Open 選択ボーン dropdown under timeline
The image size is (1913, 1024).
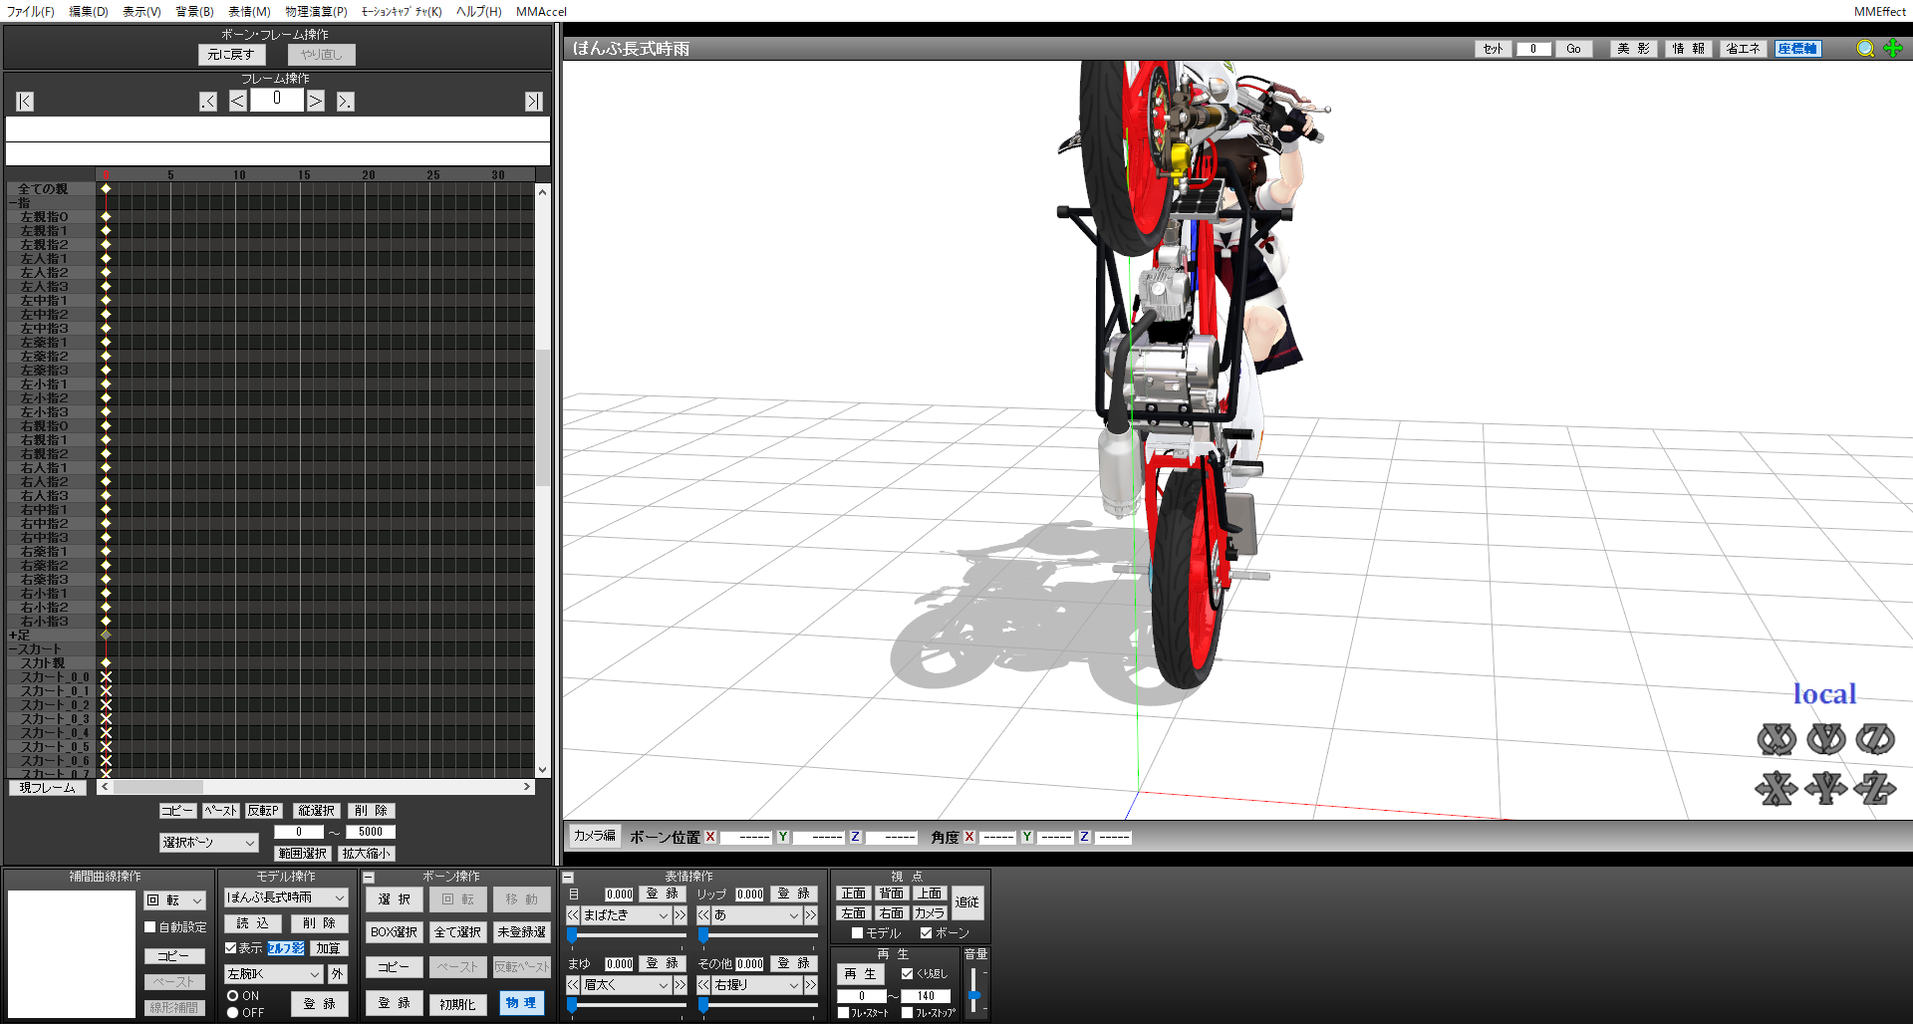click(208, 843)
